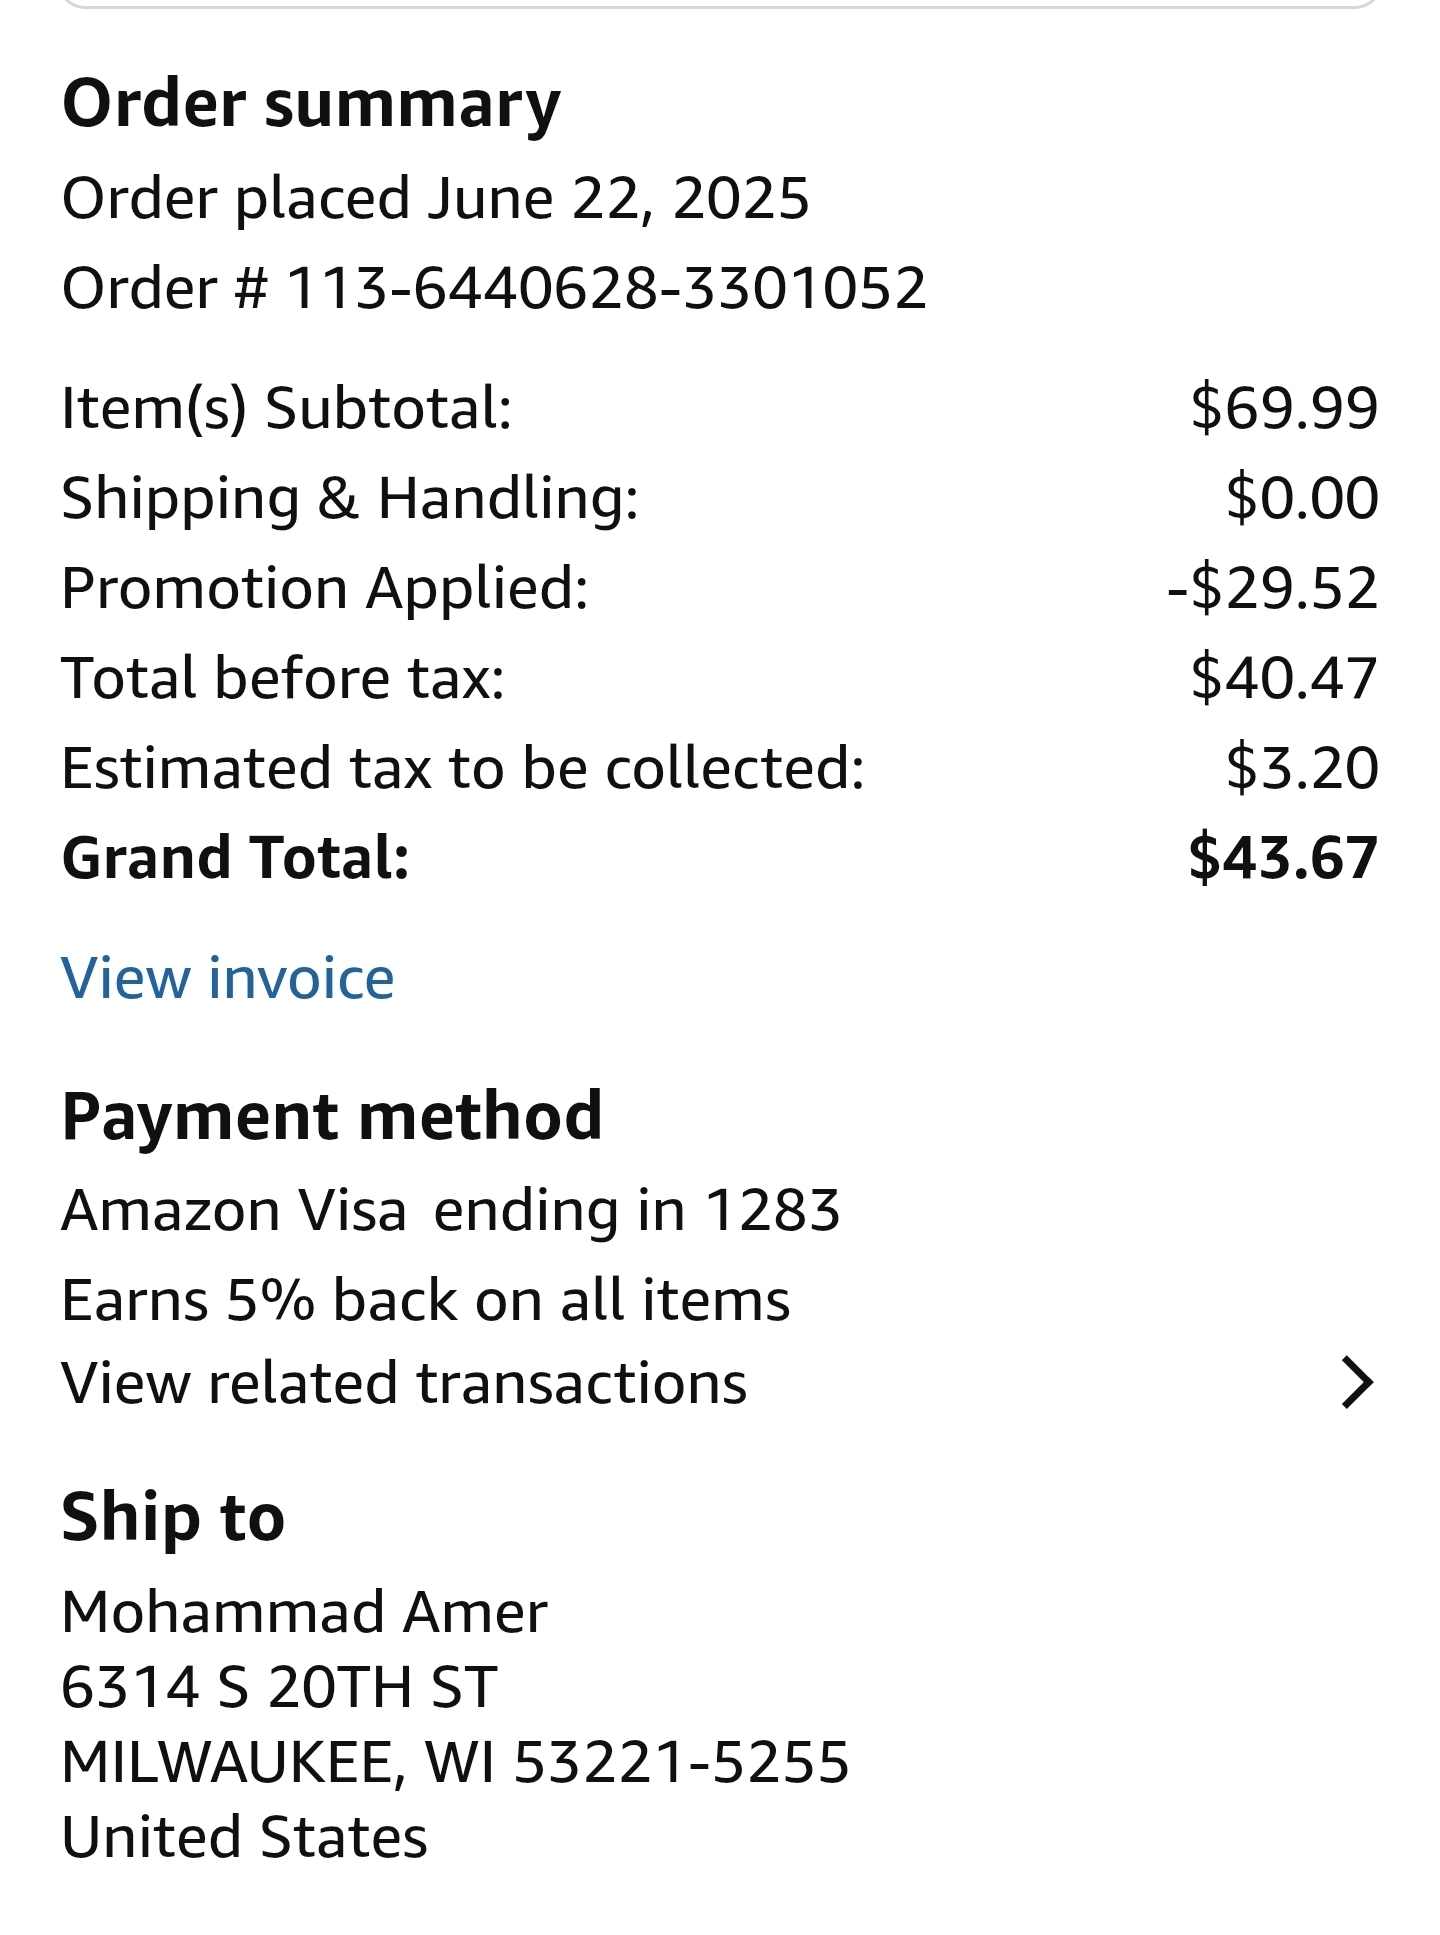Tap the View related transactions text
Screen dimensions: 1440x1935
tap(404, 1384)
